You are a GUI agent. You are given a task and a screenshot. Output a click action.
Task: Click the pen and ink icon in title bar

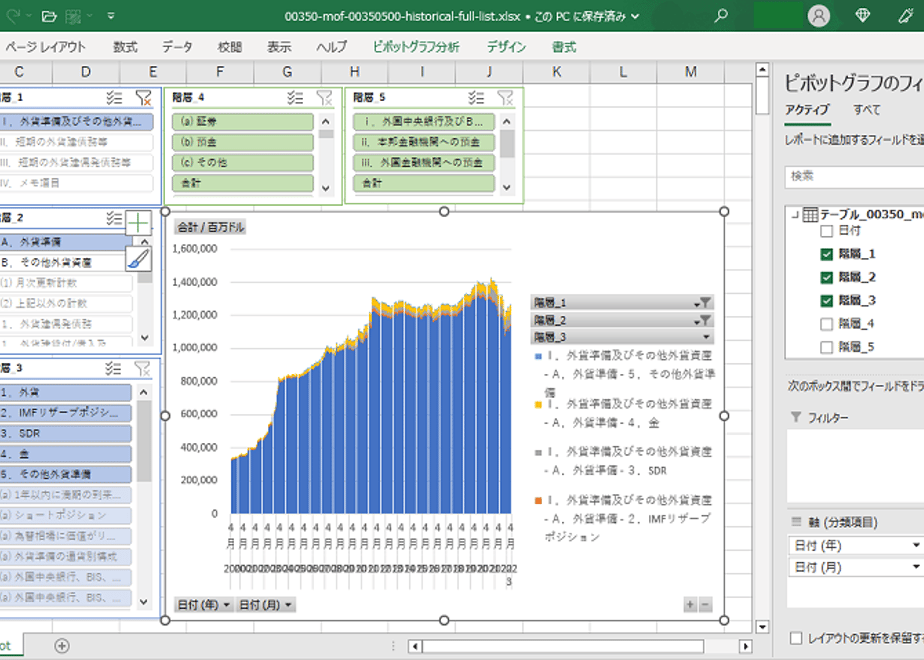(906, 16)
